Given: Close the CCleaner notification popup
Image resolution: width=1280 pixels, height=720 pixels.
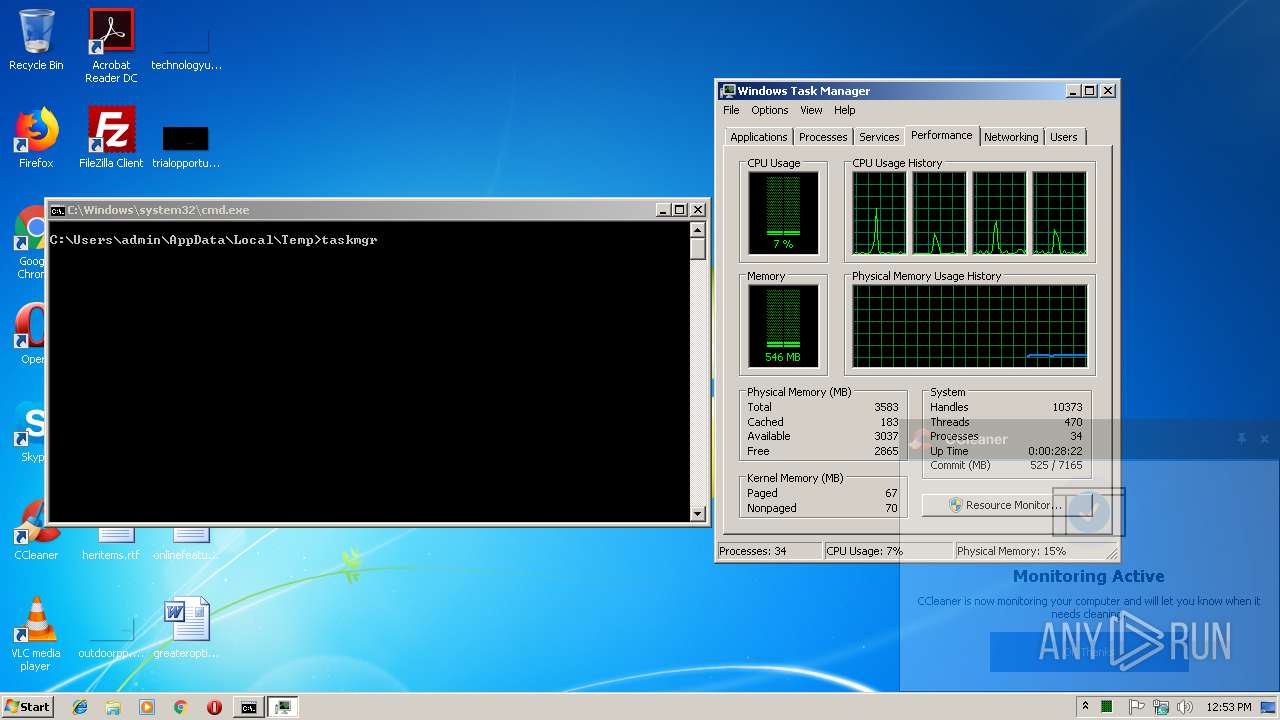Looking at the screenshot, I should (1264, 439).
